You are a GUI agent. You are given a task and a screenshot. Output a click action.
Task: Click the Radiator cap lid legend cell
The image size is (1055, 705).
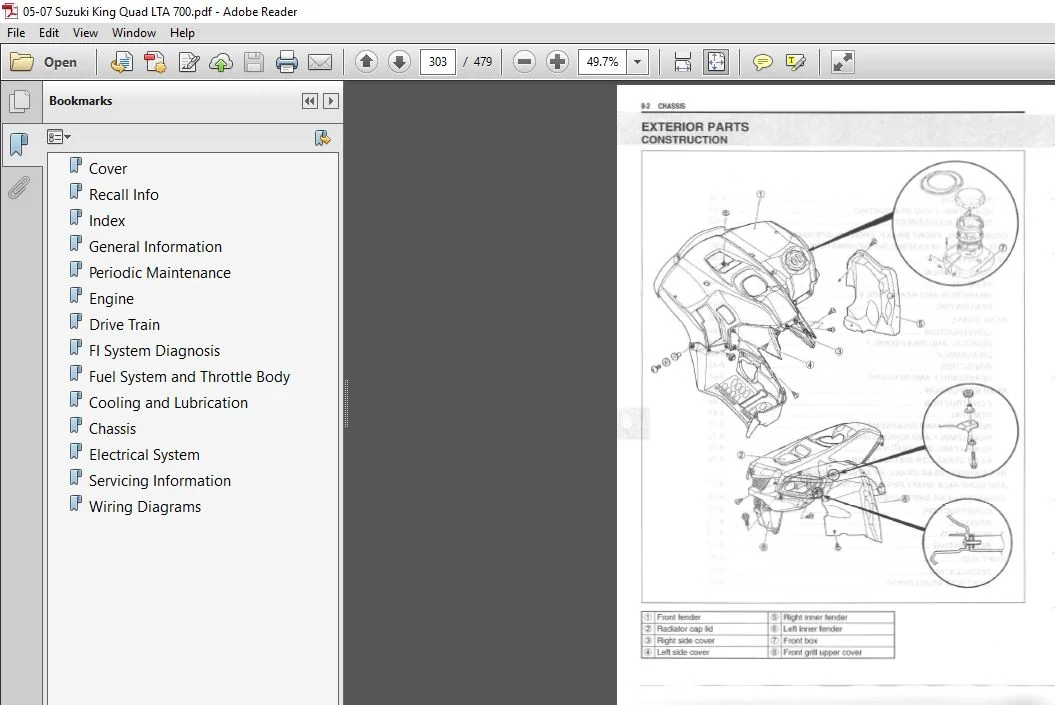click(704, 629)
